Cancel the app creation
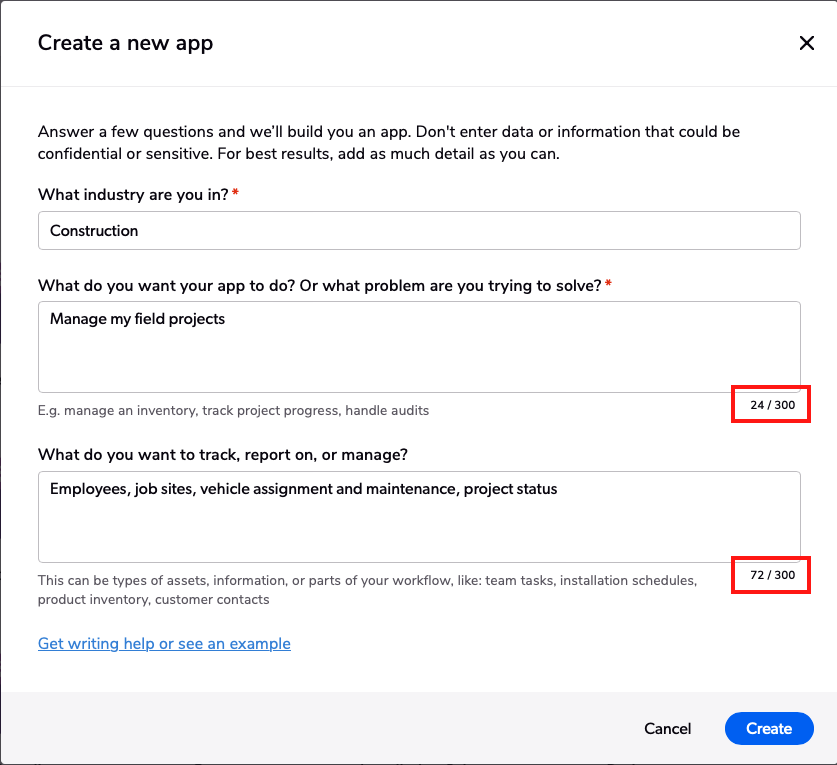 pyautogui.click(x=667, y=729)
